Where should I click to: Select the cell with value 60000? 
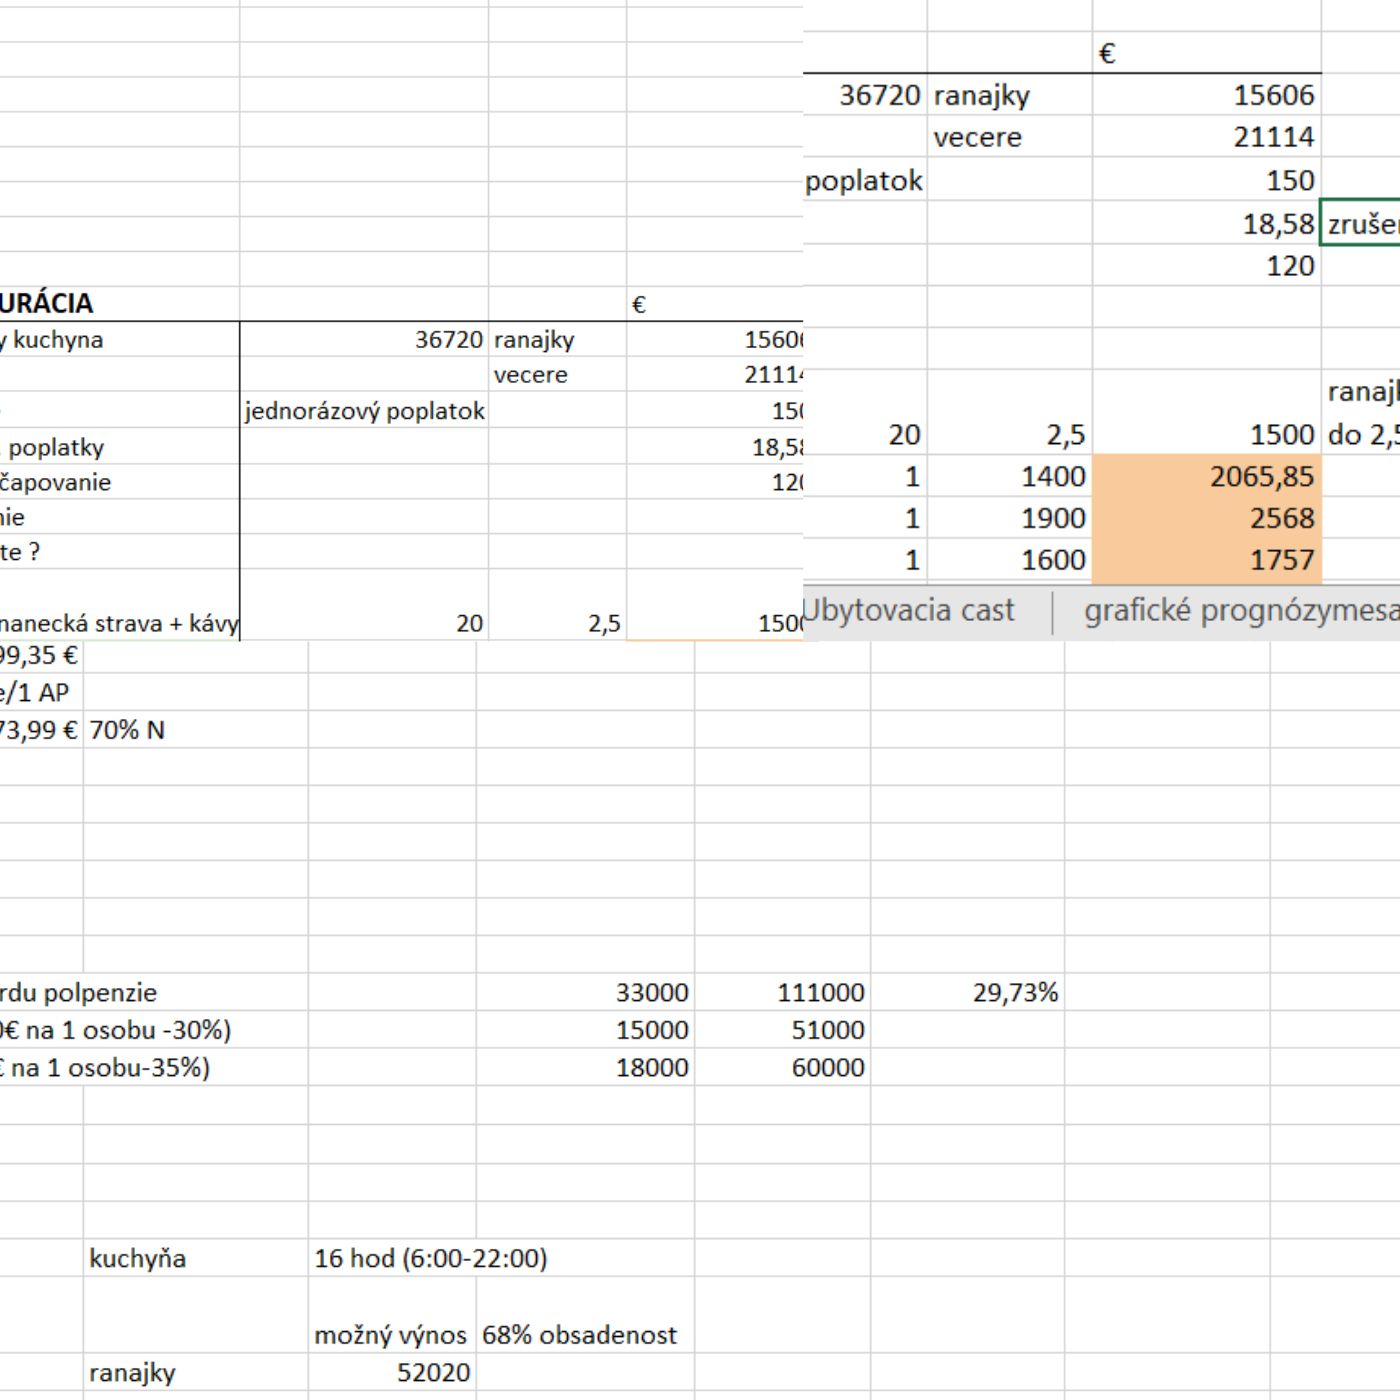pos(782,1067)
